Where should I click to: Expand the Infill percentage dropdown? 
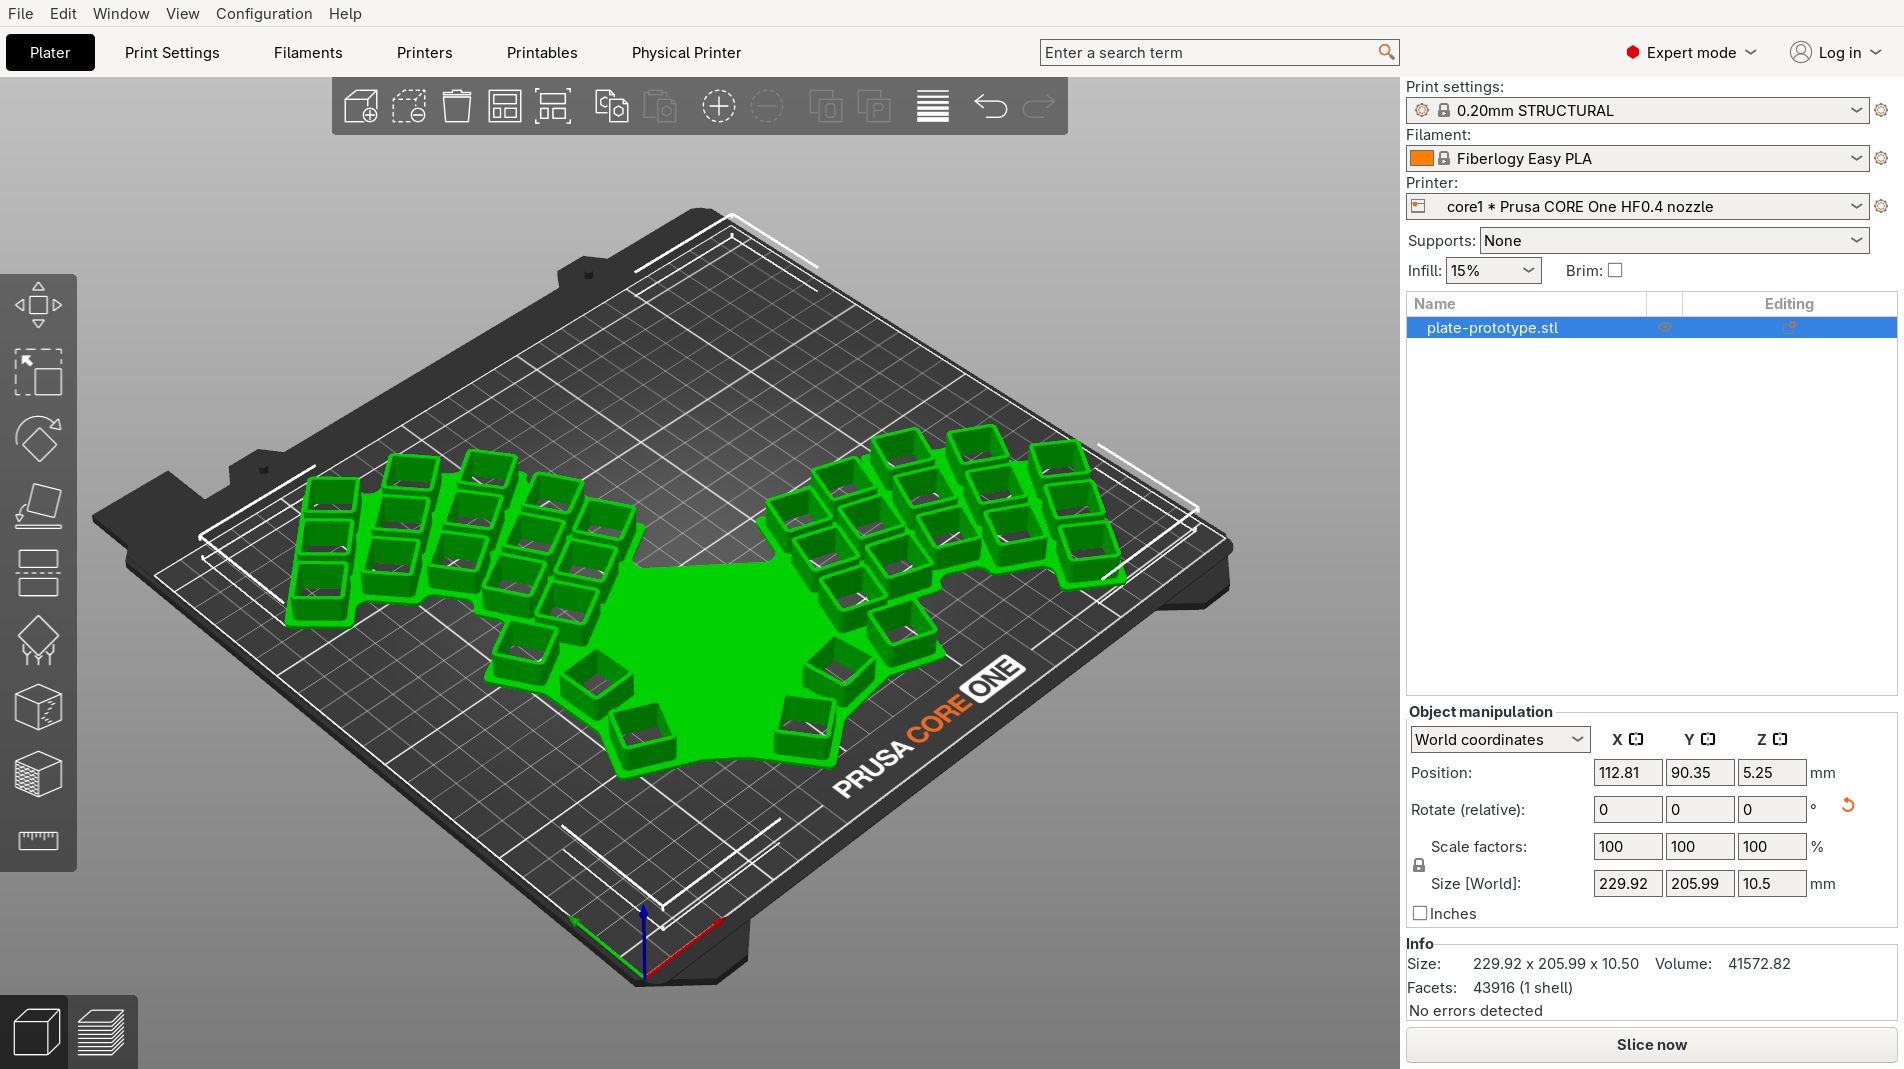click(x=1493, y=270)
